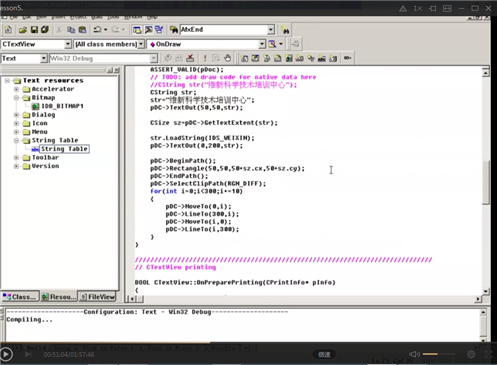
Task: Click the New Icon resource icon
Action: [278, 58]
